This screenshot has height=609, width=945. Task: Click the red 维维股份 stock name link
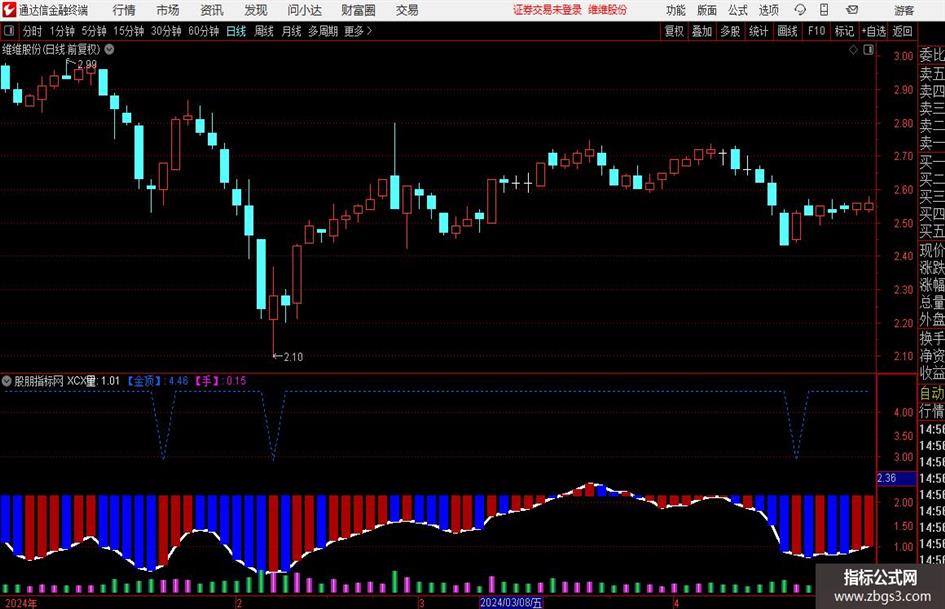coord(608,10)
